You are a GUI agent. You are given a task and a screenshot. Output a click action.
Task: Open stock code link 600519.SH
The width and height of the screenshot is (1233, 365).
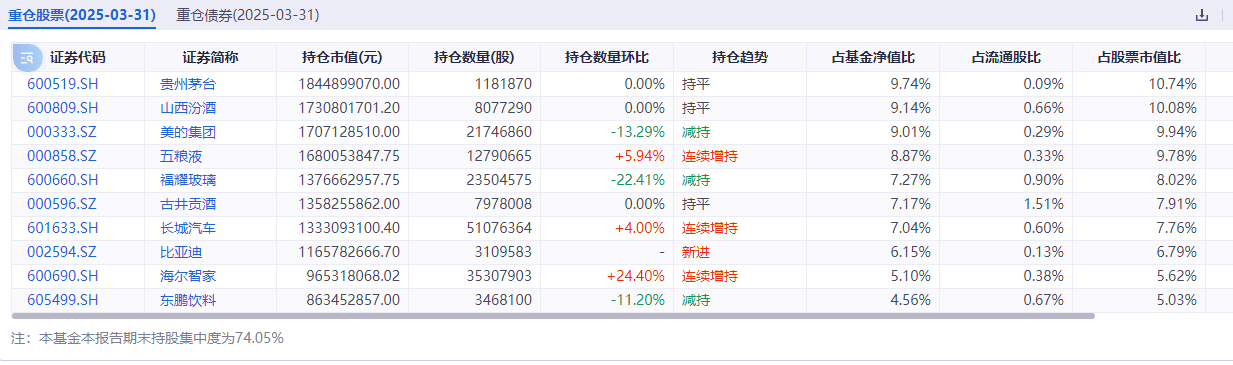pyautogui.click(x=62, y=84)
